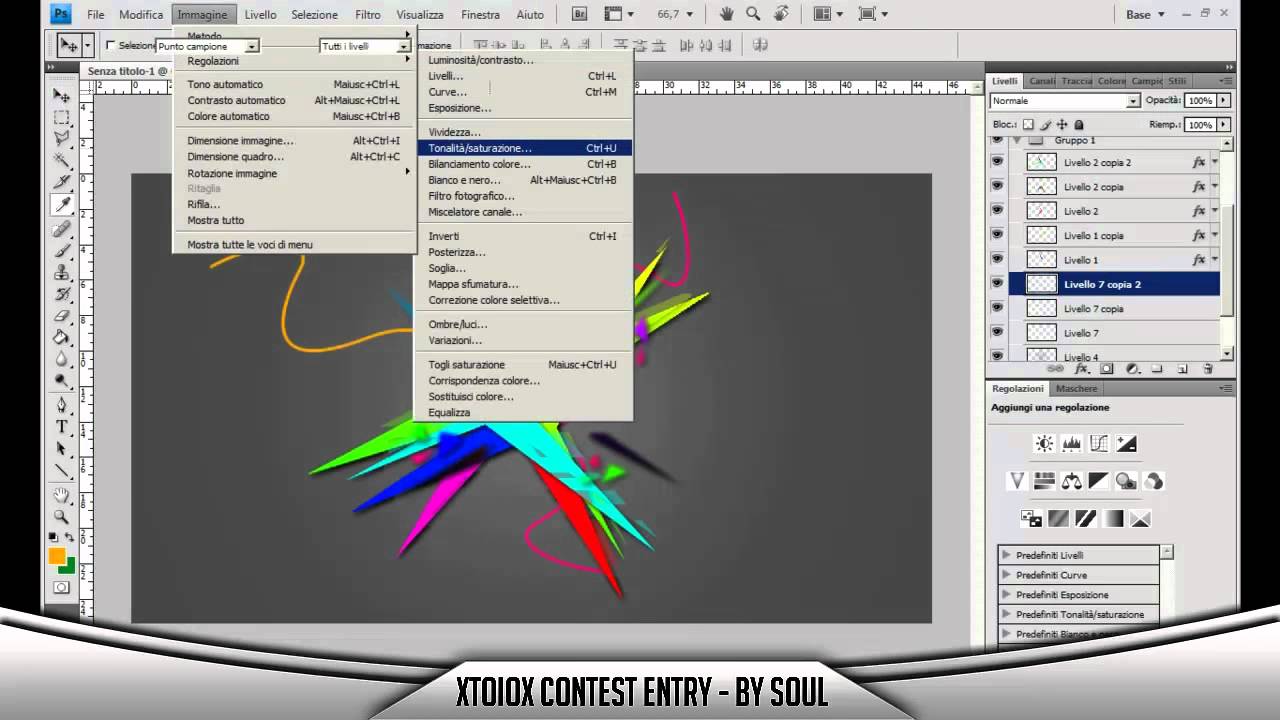
Task: Select the Paint Bucket tool
Action: [x=62, y=337]
